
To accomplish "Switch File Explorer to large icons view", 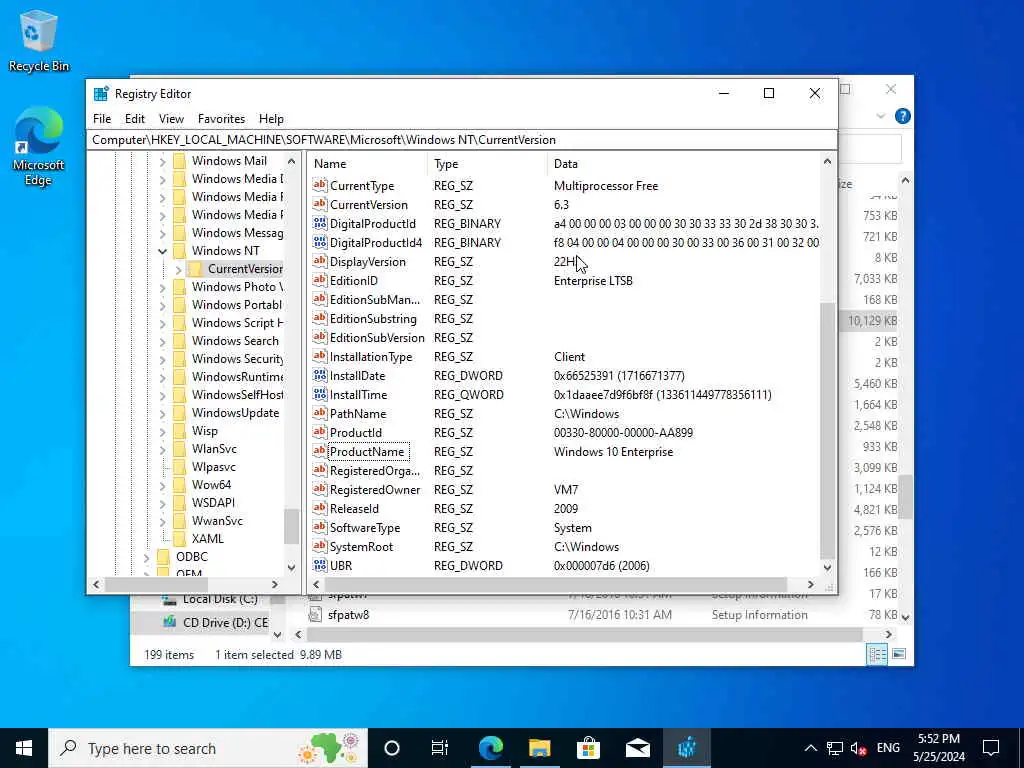I will click(x=899, y=654).
